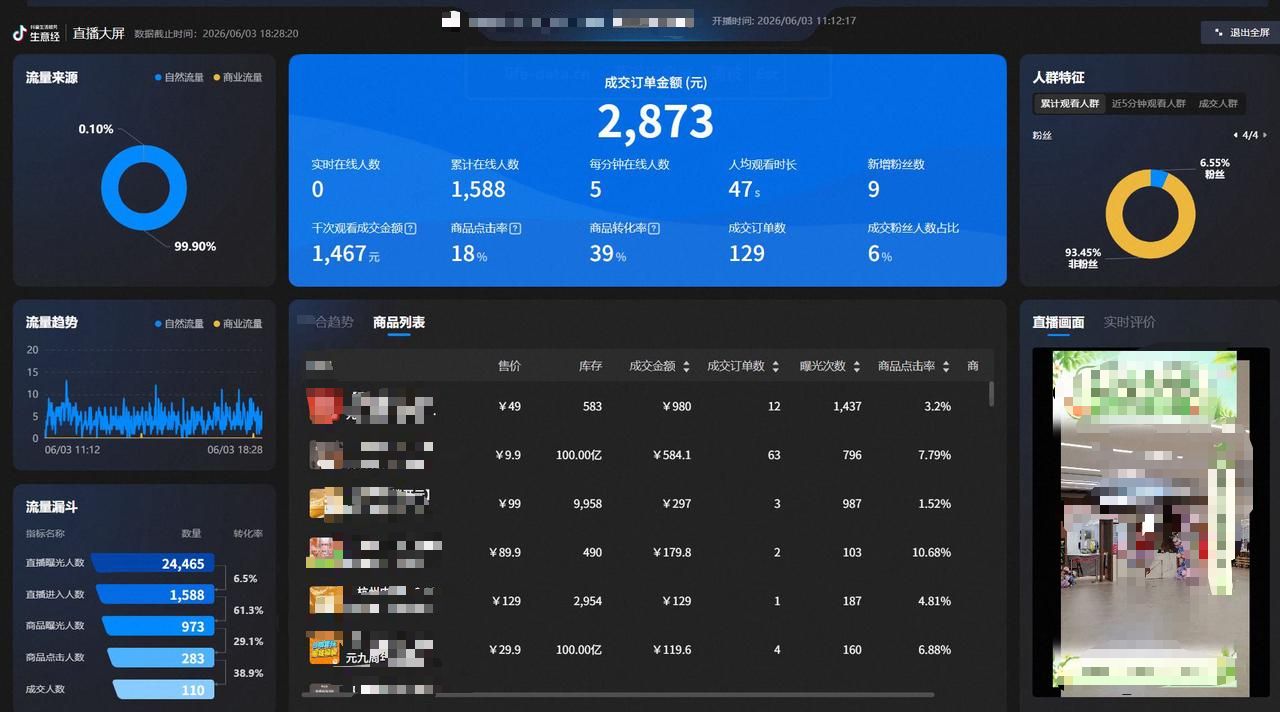Select the 商品列表 tab

tap(399, 322)
